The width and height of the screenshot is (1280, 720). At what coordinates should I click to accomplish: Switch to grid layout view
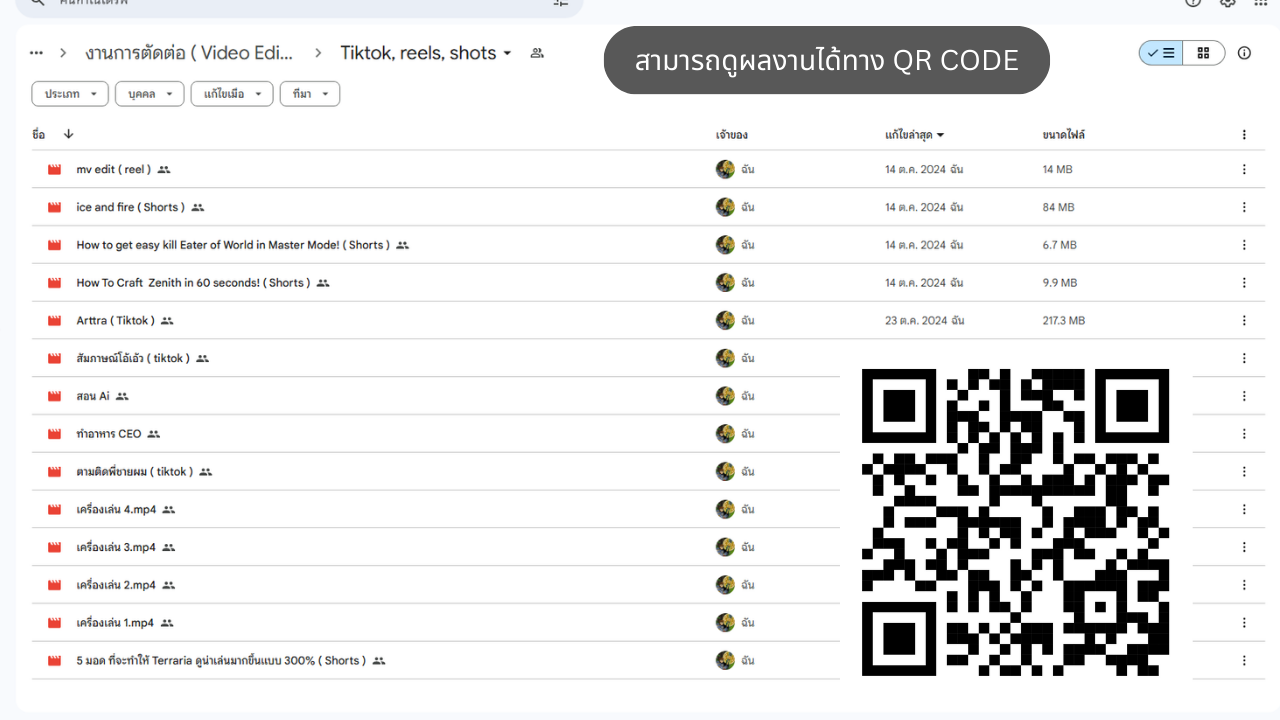pos(1204,53)
